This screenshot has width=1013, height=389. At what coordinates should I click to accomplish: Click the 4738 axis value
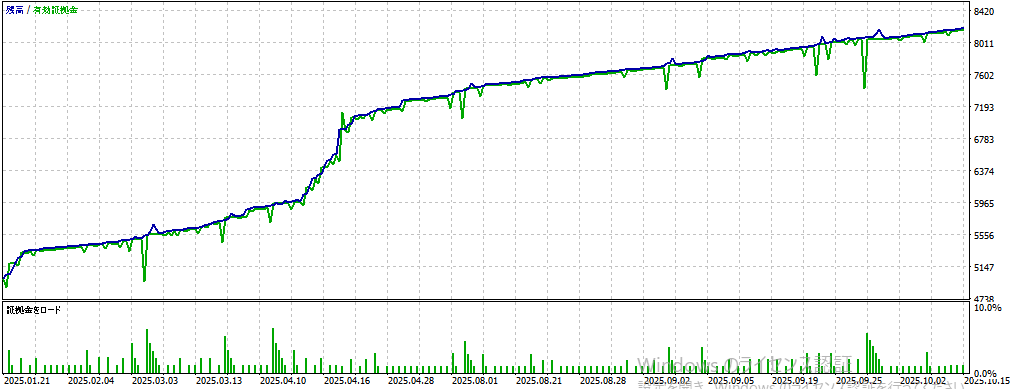tap(985, 299)
